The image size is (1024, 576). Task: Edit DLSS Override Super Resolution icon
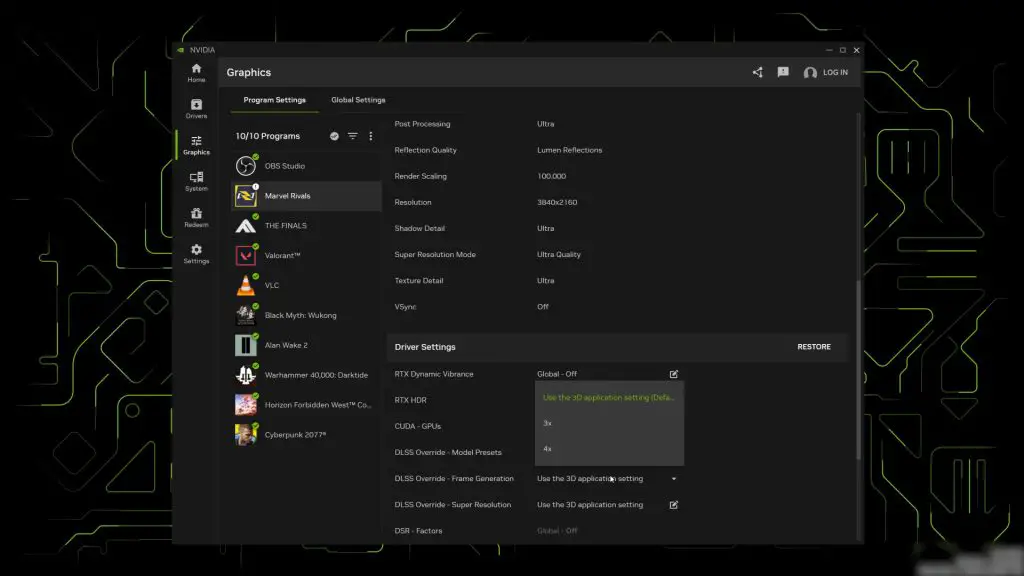(x=674, y=505)
